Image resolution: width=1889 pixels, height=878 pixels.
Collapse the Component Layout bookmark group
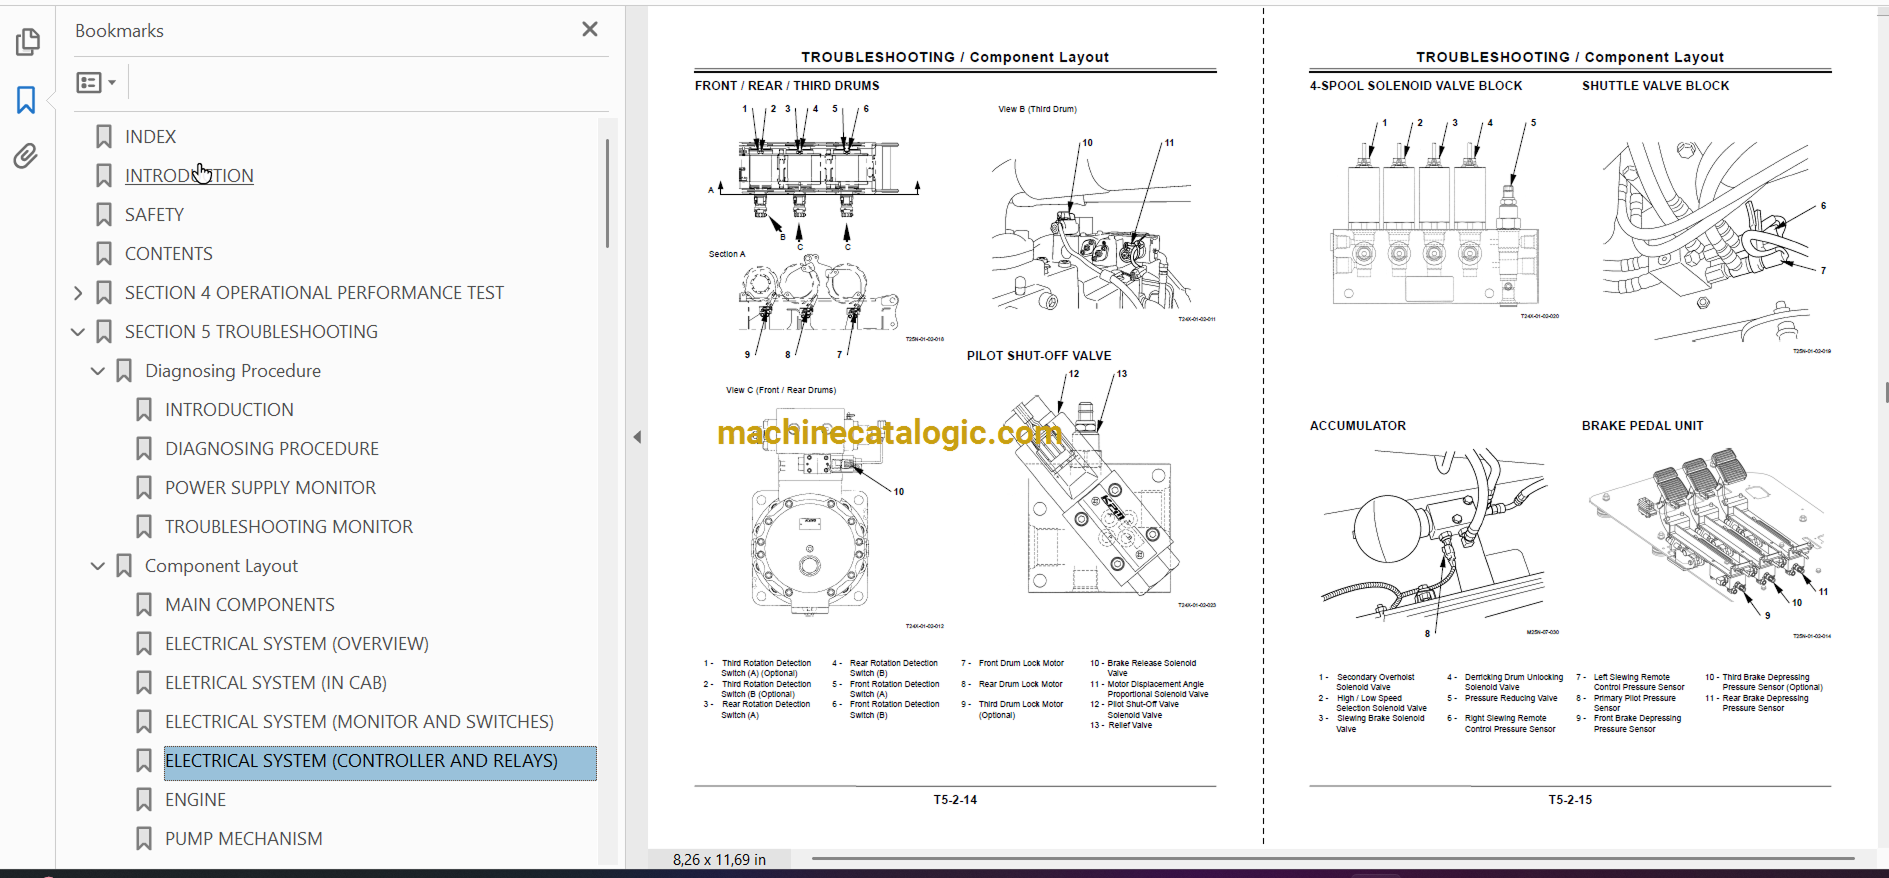pyautogui.click(x=98, y=565)
